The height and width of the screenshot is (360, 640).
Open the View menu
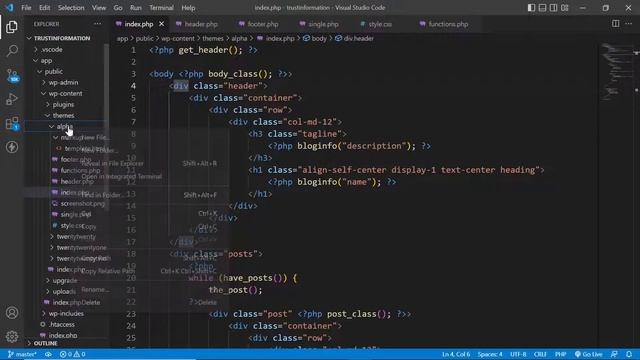(x=99, y=8)
